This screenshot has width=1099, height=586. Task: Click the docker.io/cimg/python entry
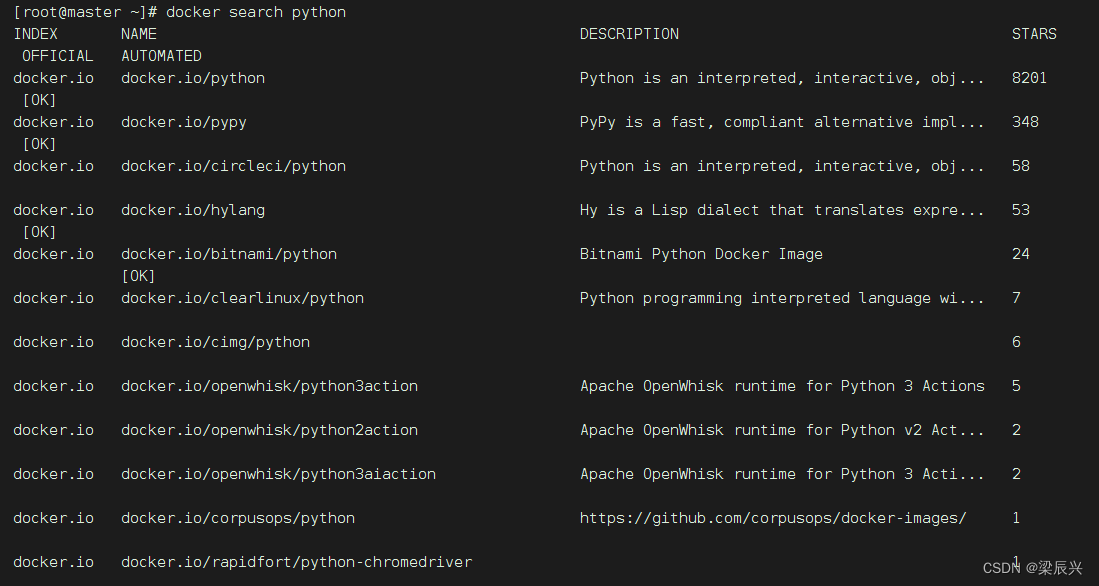click(x=216, y=342)
